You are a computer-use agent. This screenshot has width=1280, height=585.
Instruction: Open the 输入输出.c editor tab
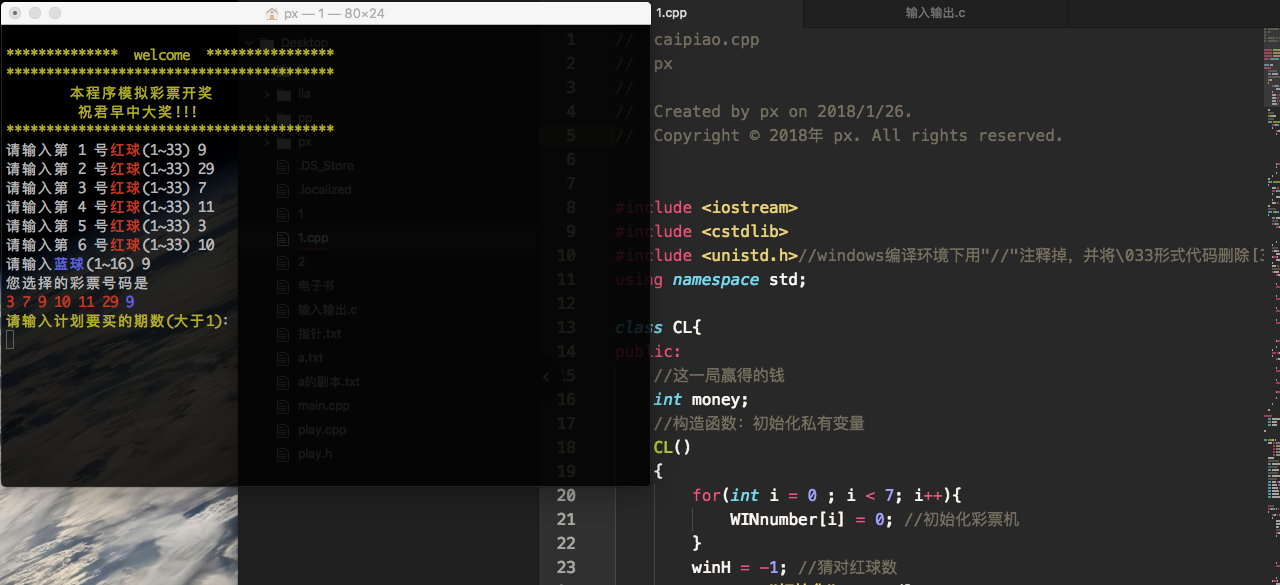tap(935, 13)
